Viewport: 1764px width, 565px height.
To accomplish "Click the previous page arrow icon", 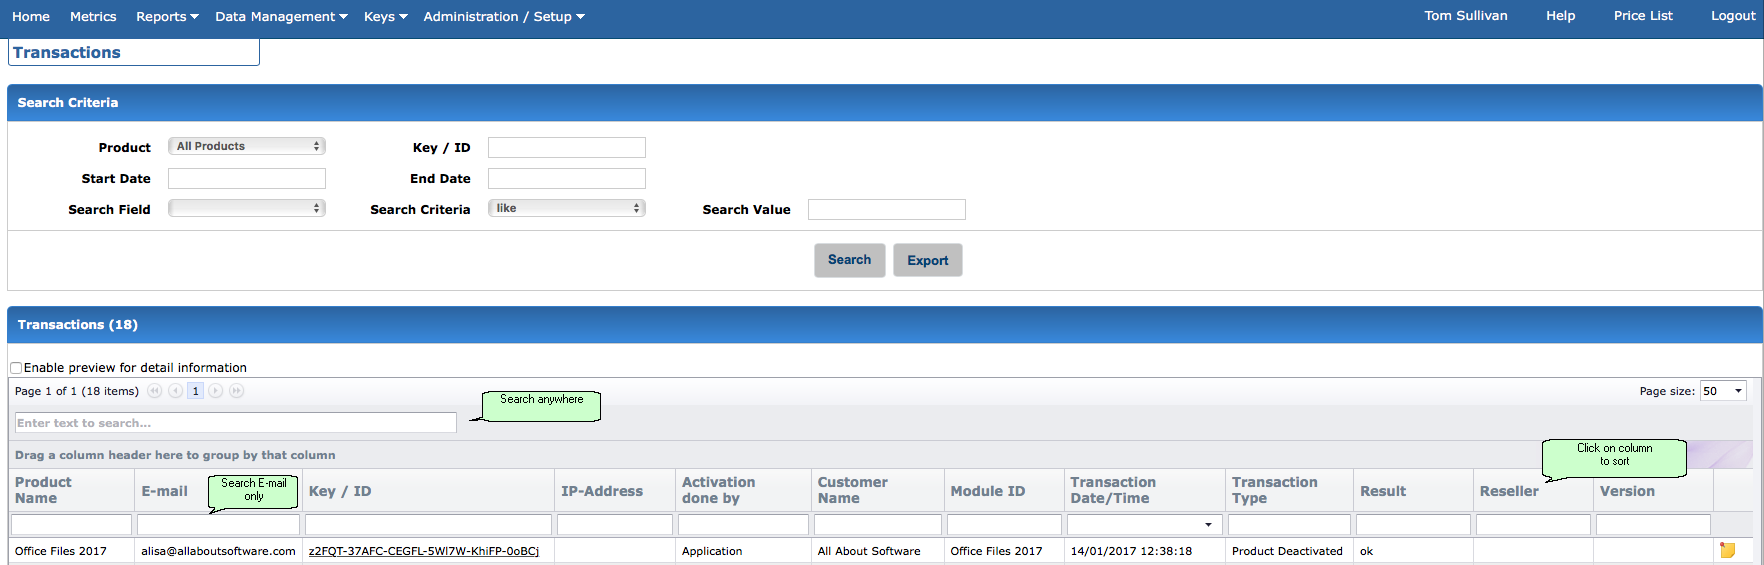I will 175,391.
